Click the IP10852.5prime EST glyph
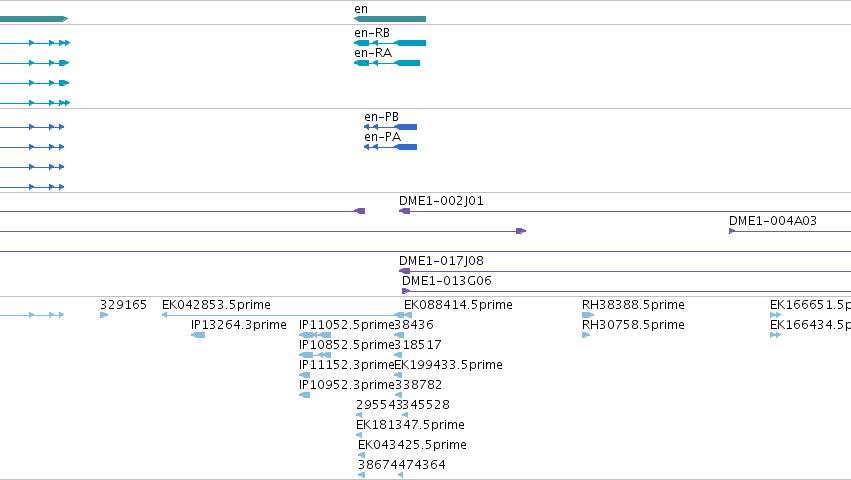Image resolution: width=851 pixels, height=480 pixels. pos(315,355)
